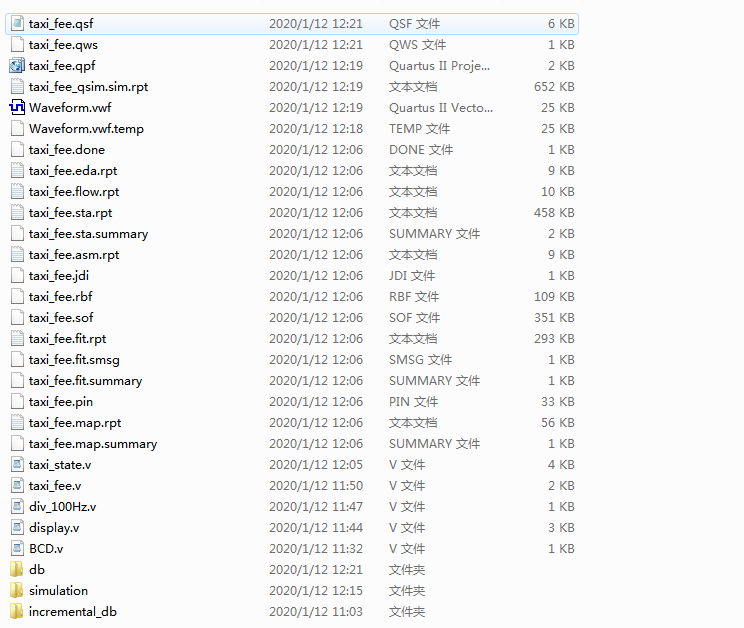Click the taxi_fee.rbf file icon
The height and width of the screenshot is (628, 744).
coord(17,296)
